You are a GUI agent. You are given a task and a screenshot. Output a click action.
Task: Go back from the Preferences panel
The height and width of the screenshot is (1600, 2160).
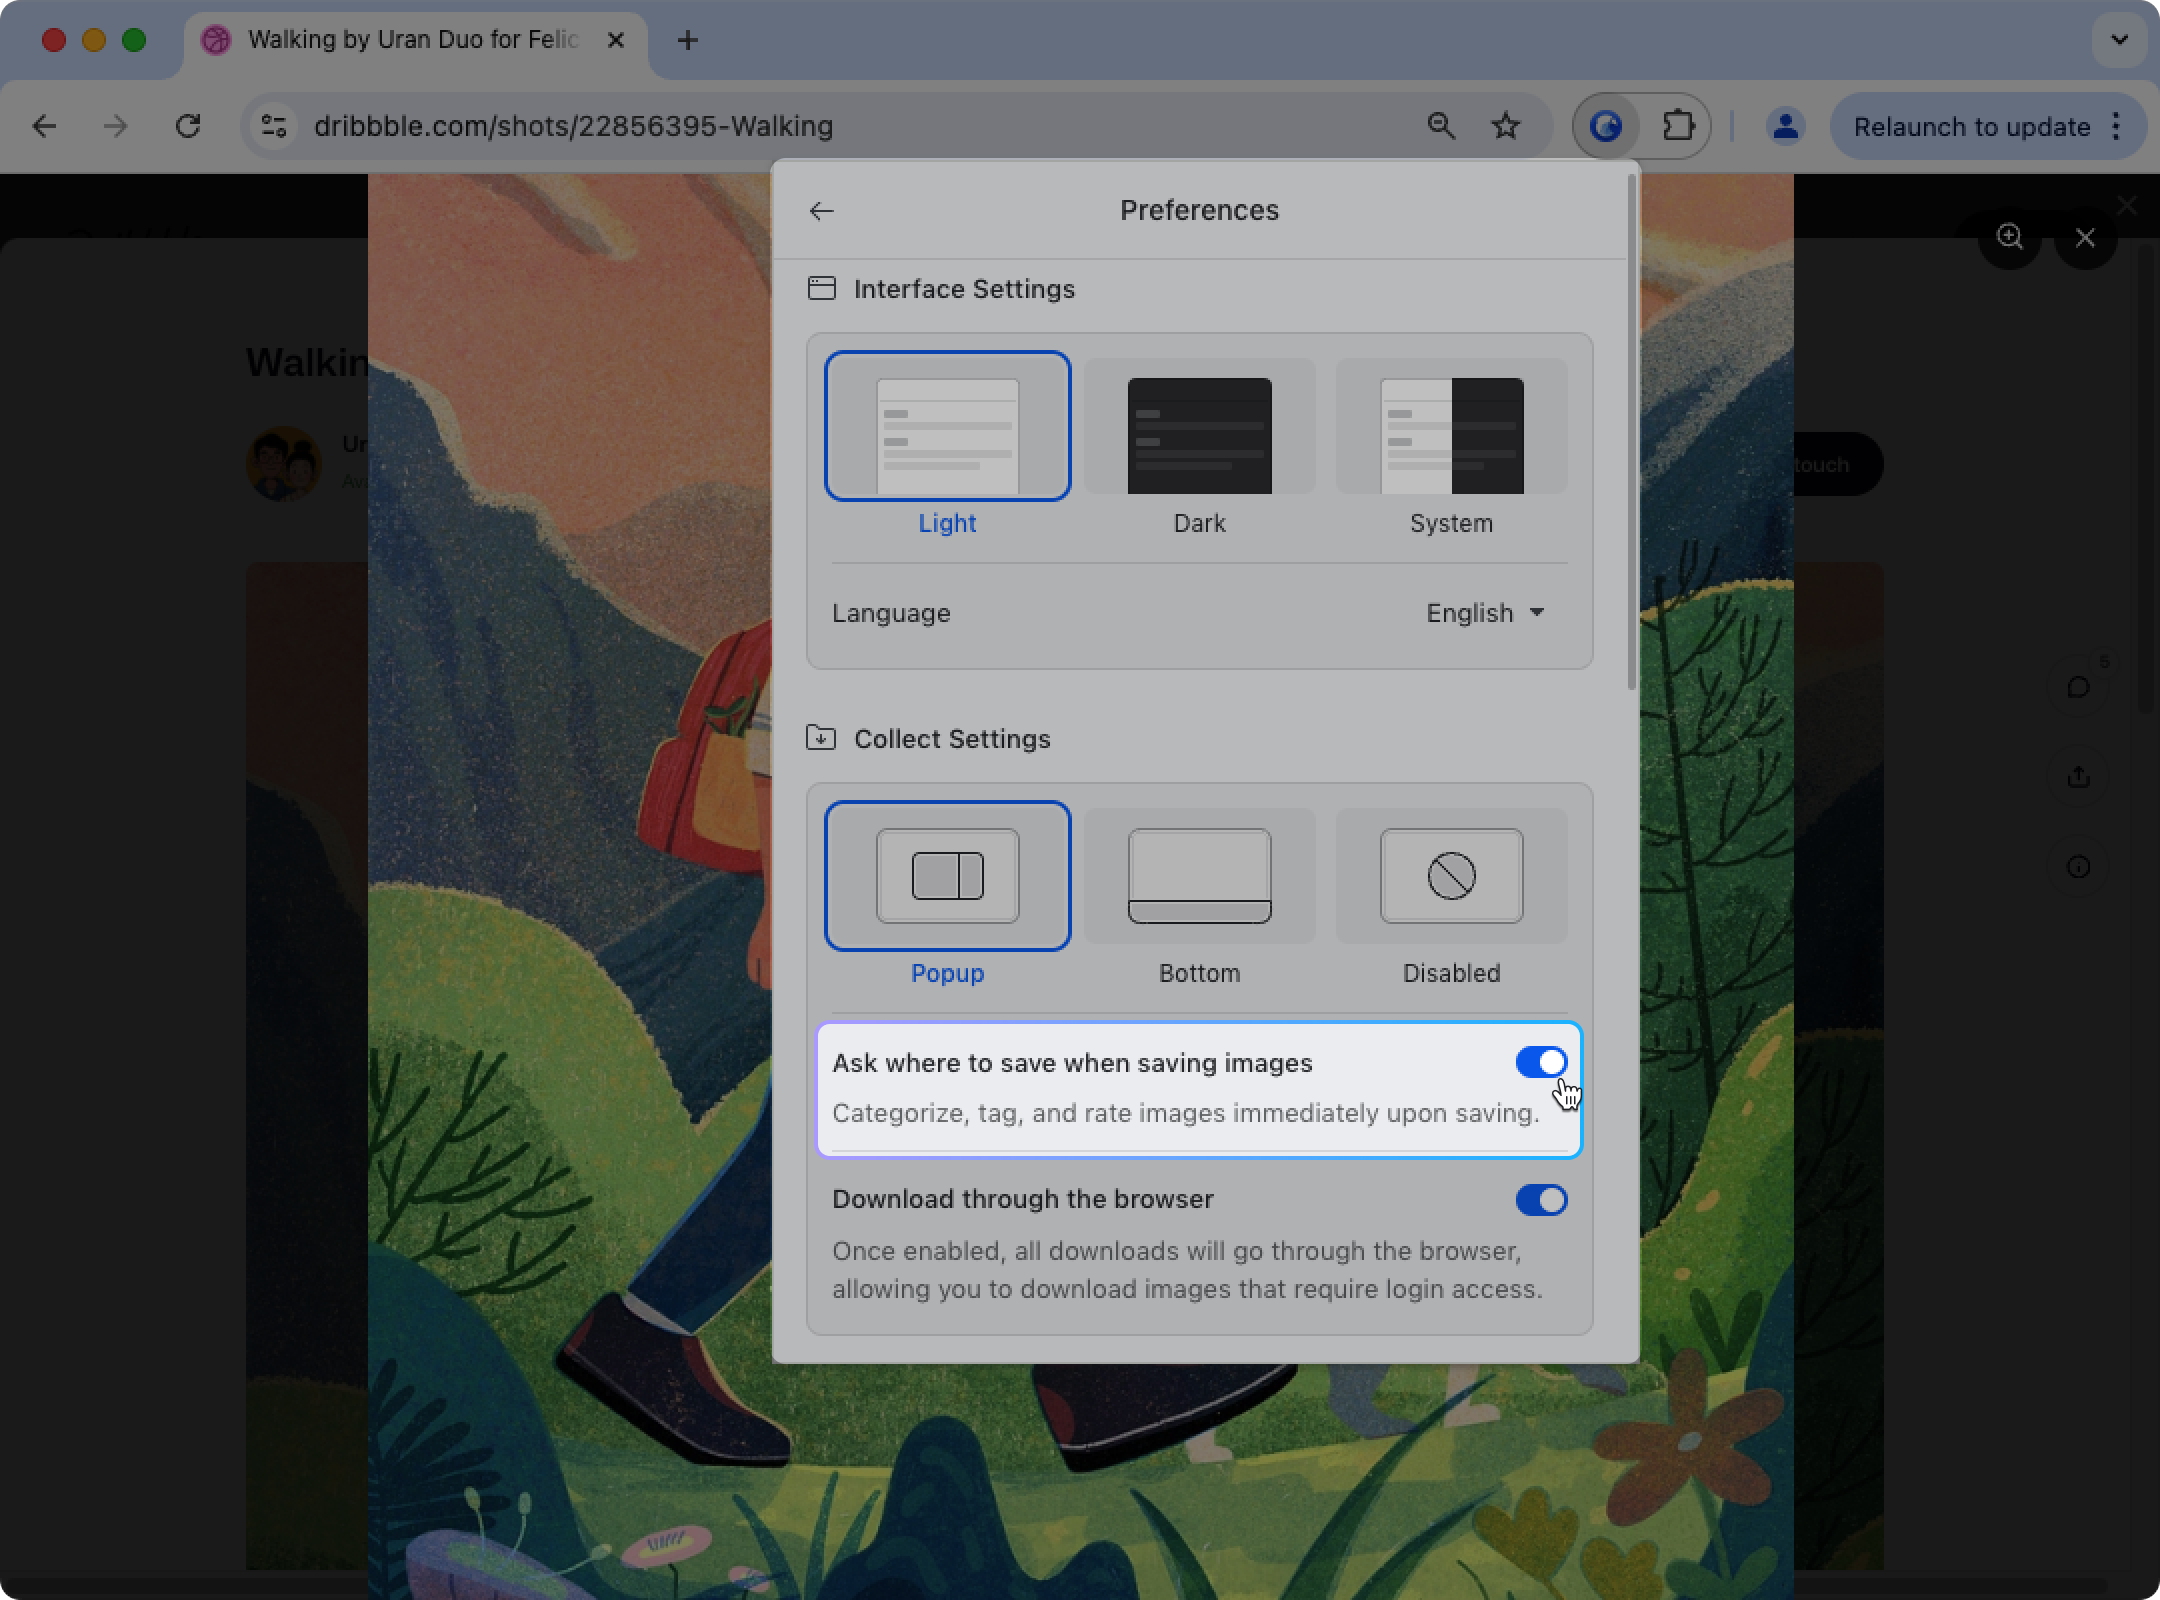point(821,211)
